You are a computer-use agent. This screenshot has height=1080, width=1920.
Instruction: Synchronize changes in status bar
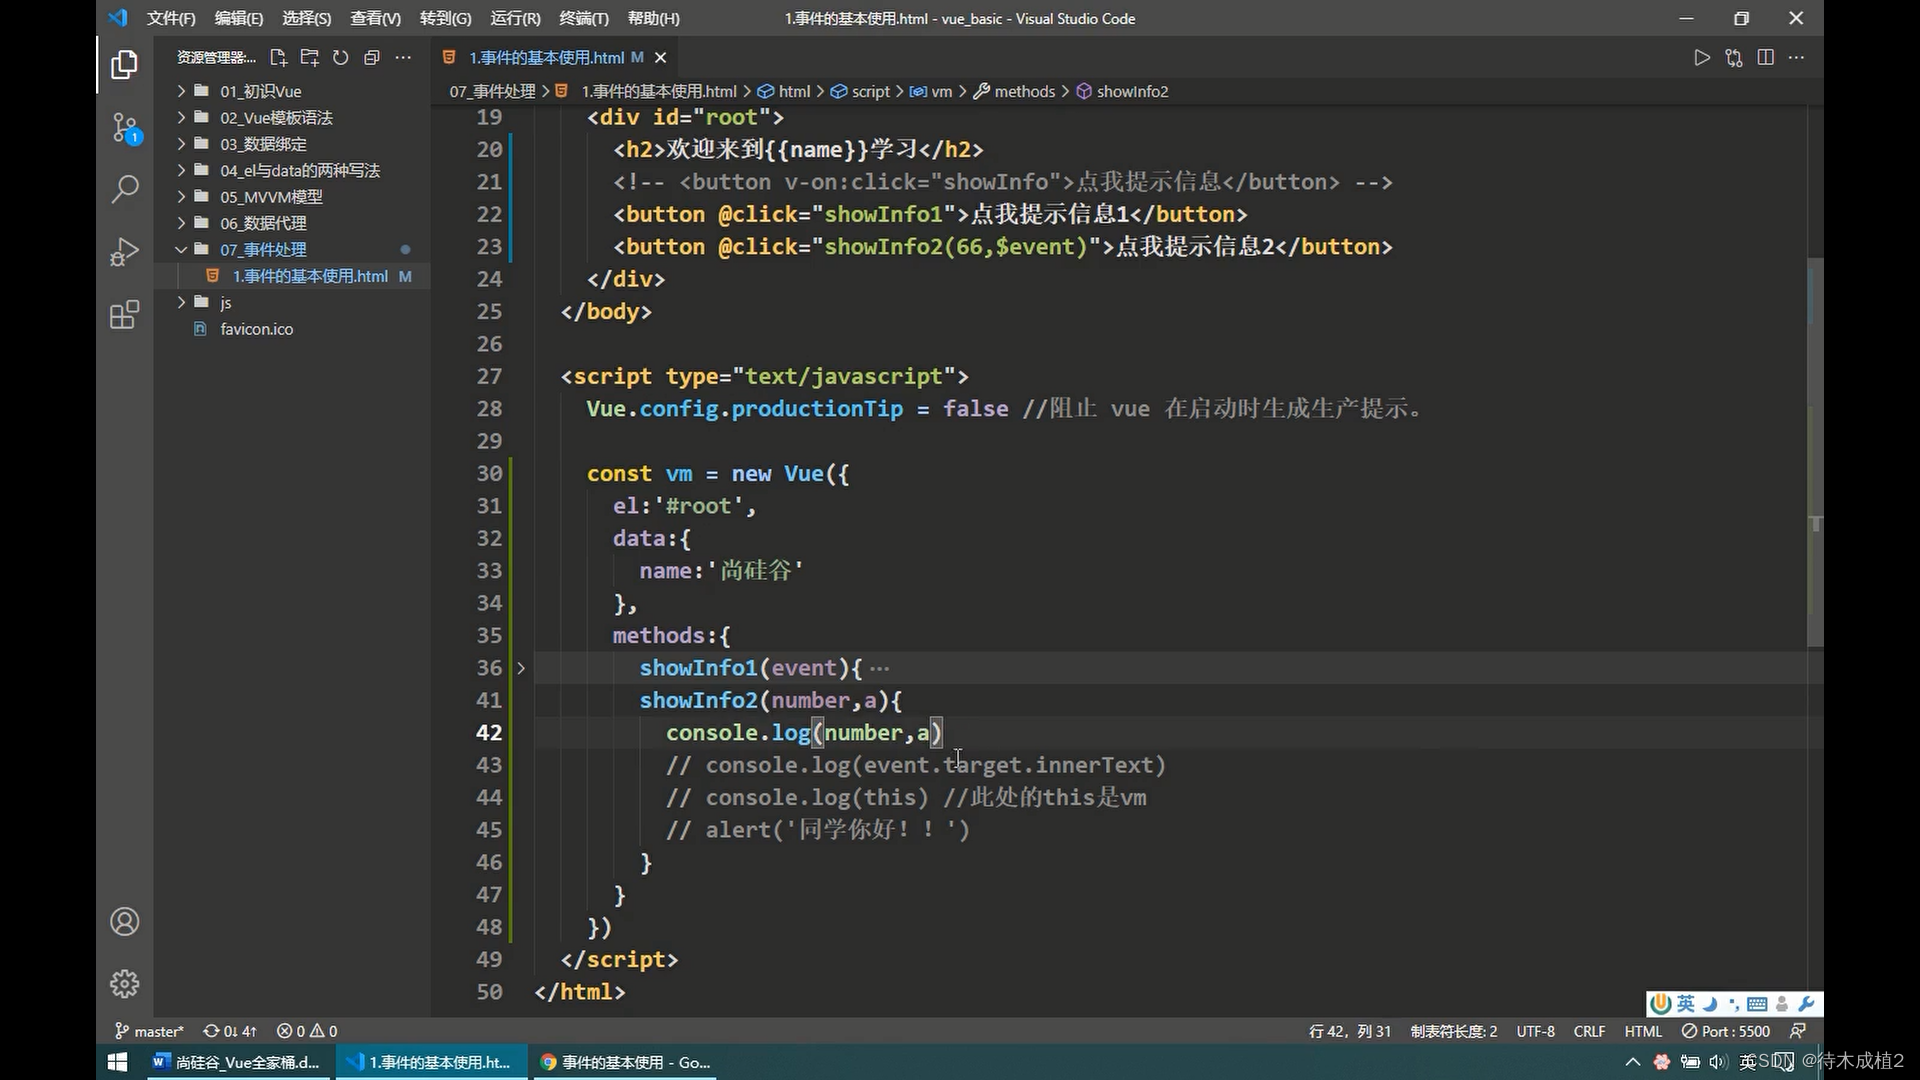click(x=230, y=1031)
